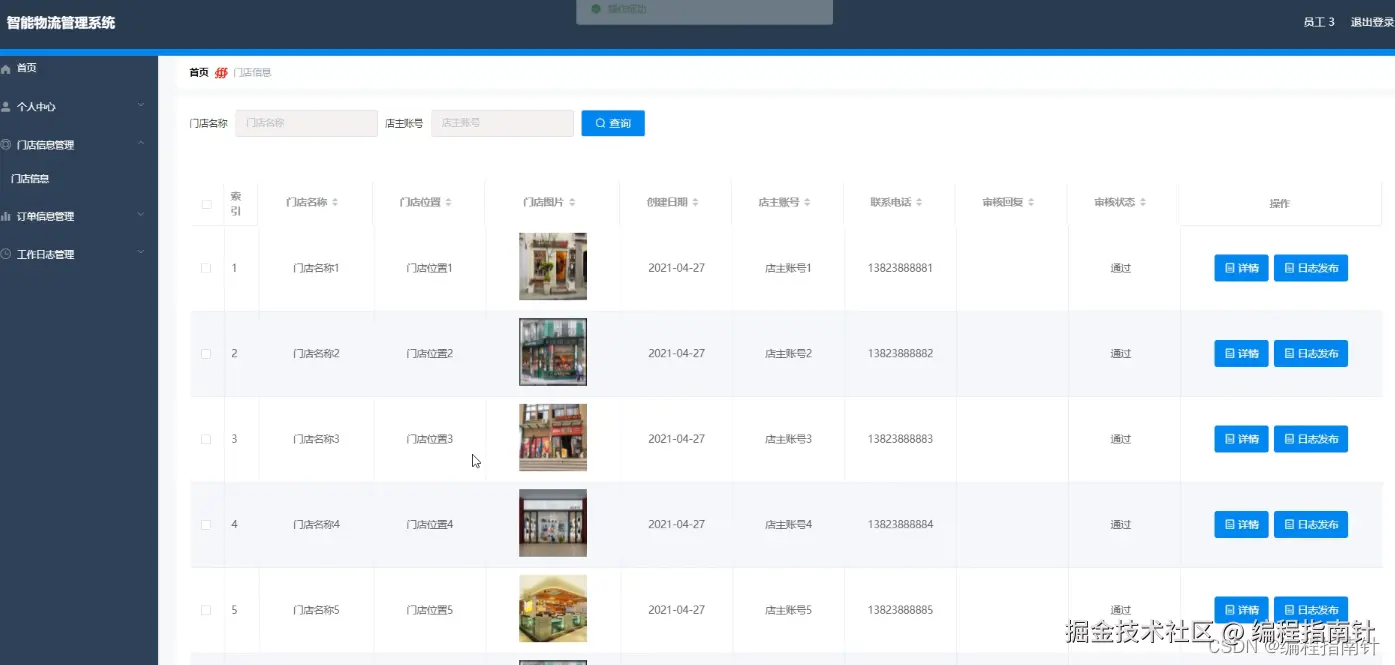Open the 订单信息管理 sidebar menu
The height and width of the screenshot is (665, 1395).
point(78,216)
